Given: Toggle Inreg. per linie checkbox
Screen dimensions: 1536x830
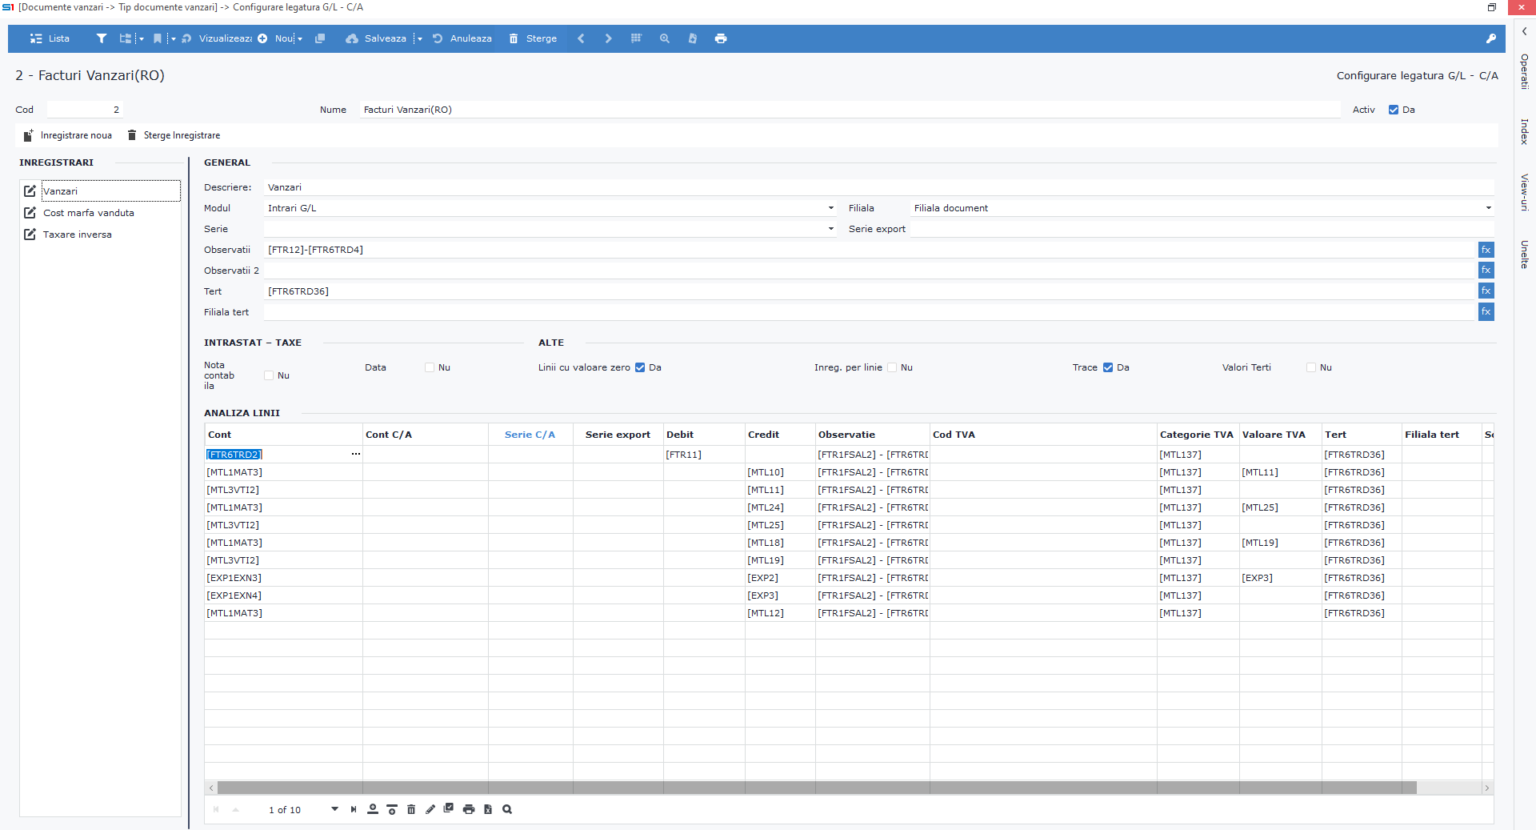Looking at the screenshot, I should tap(892, 368).
